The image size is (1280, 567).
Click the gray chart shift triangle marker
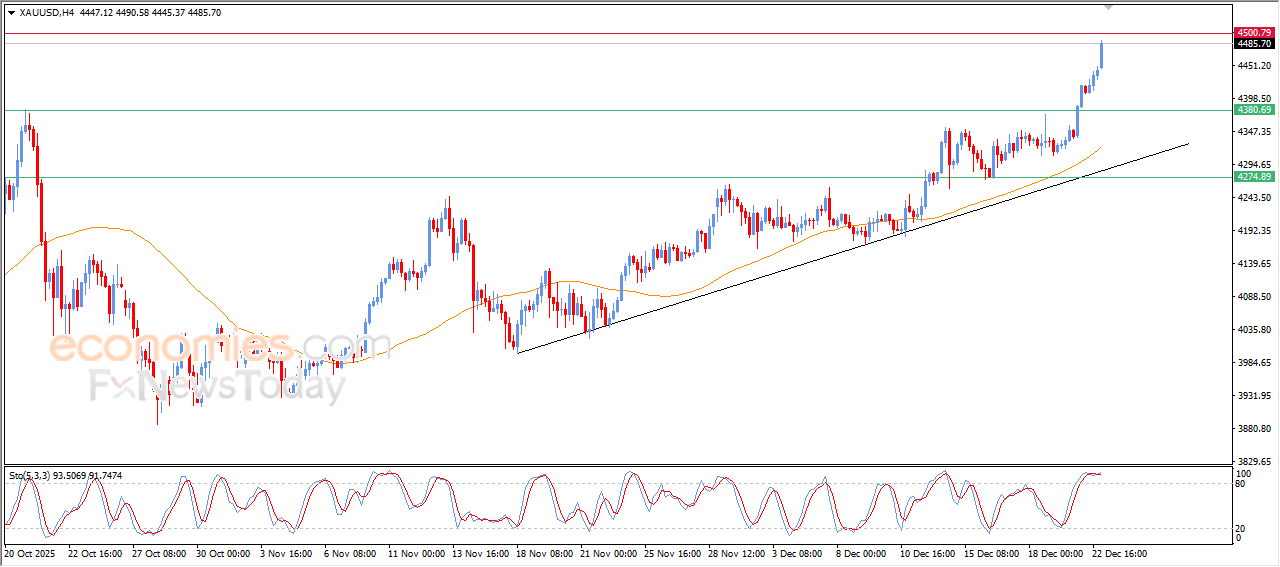coord(1109,7)
